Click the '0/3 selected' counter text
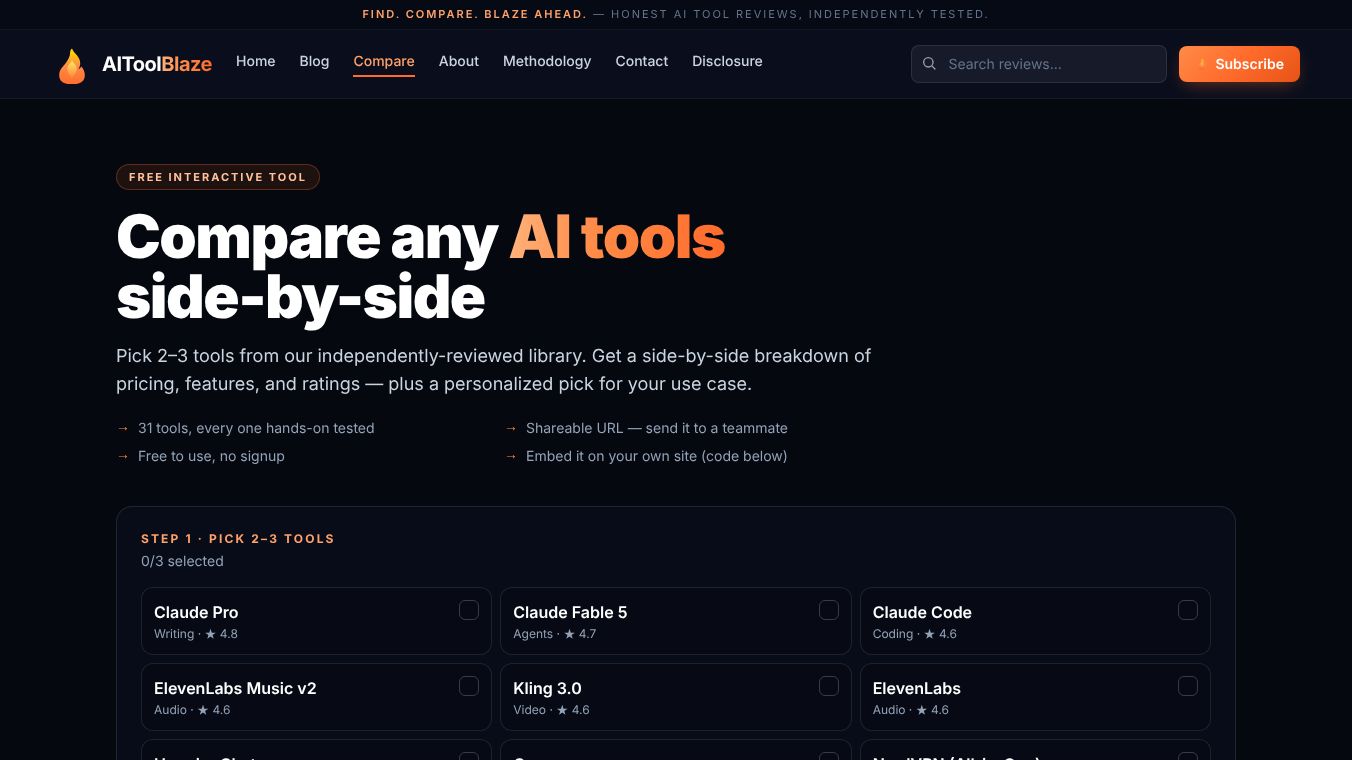 click(182, 561)
